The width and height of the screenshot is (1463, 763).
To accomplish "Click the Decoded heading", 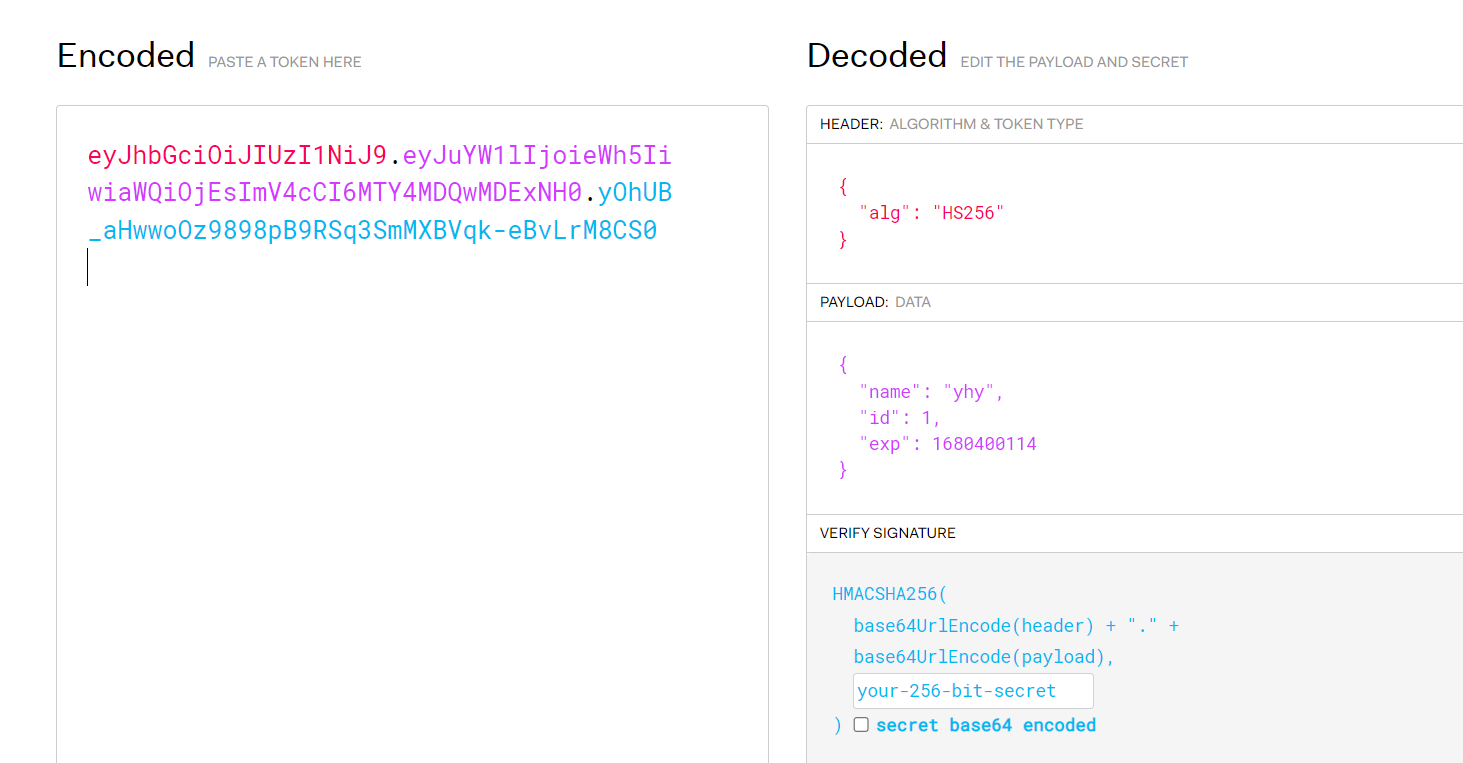I will tap(877, 56).
